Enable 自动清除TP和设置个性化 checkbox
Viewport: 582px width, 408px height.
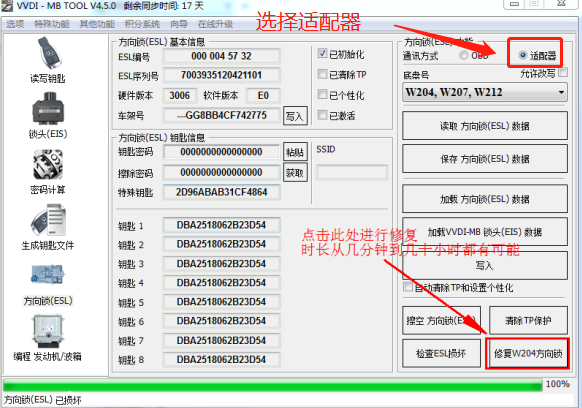click(x=408, y=287)
